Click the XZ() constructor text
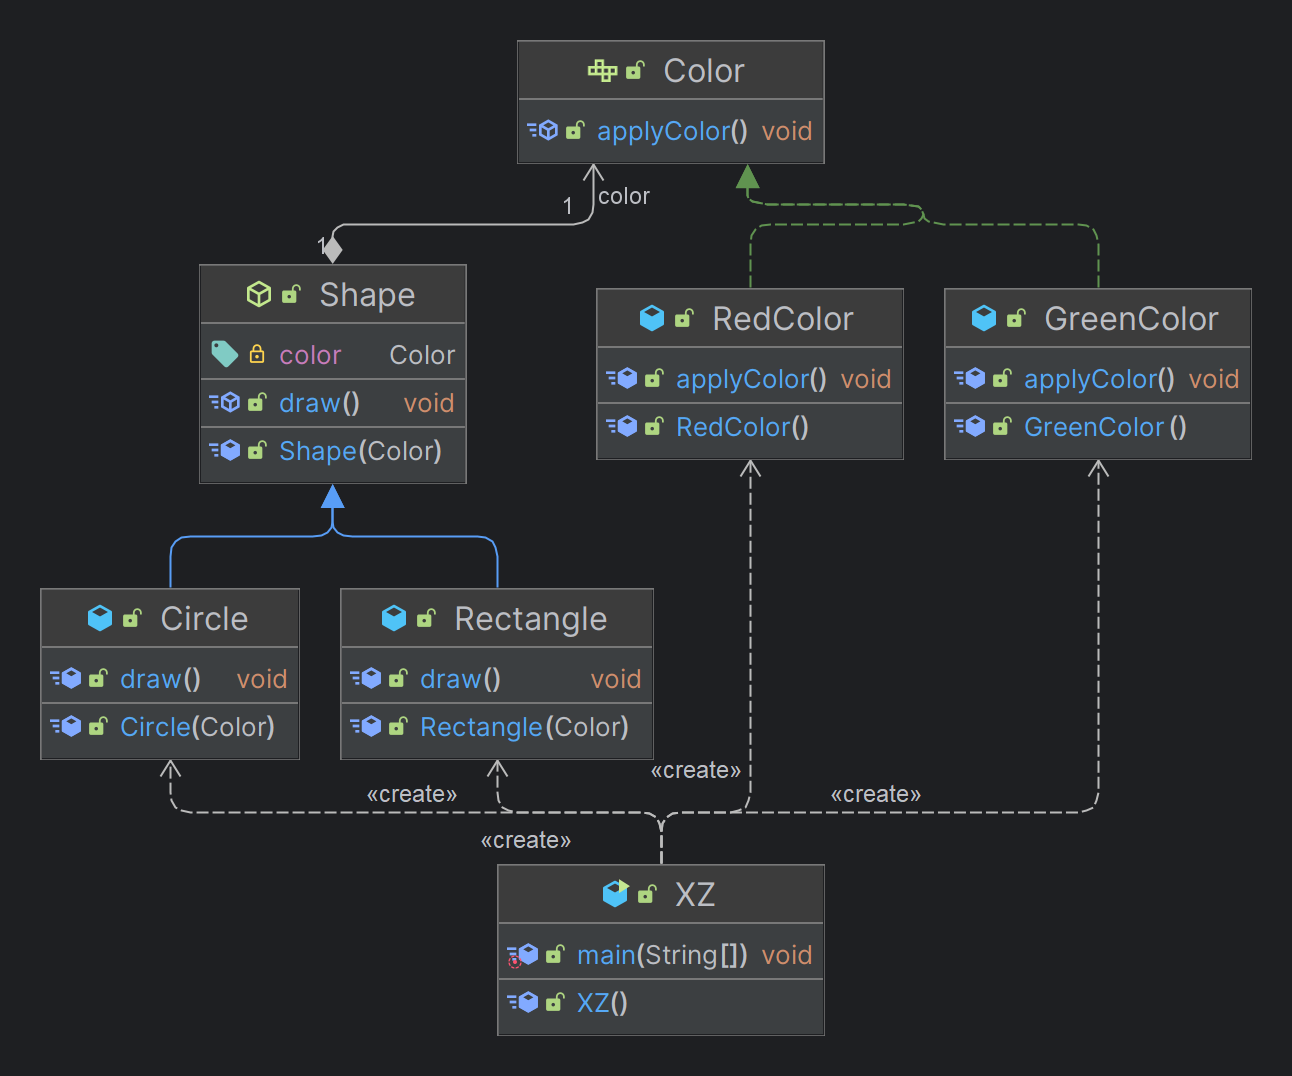The image size is (1292, 1076). [602, 1003]
